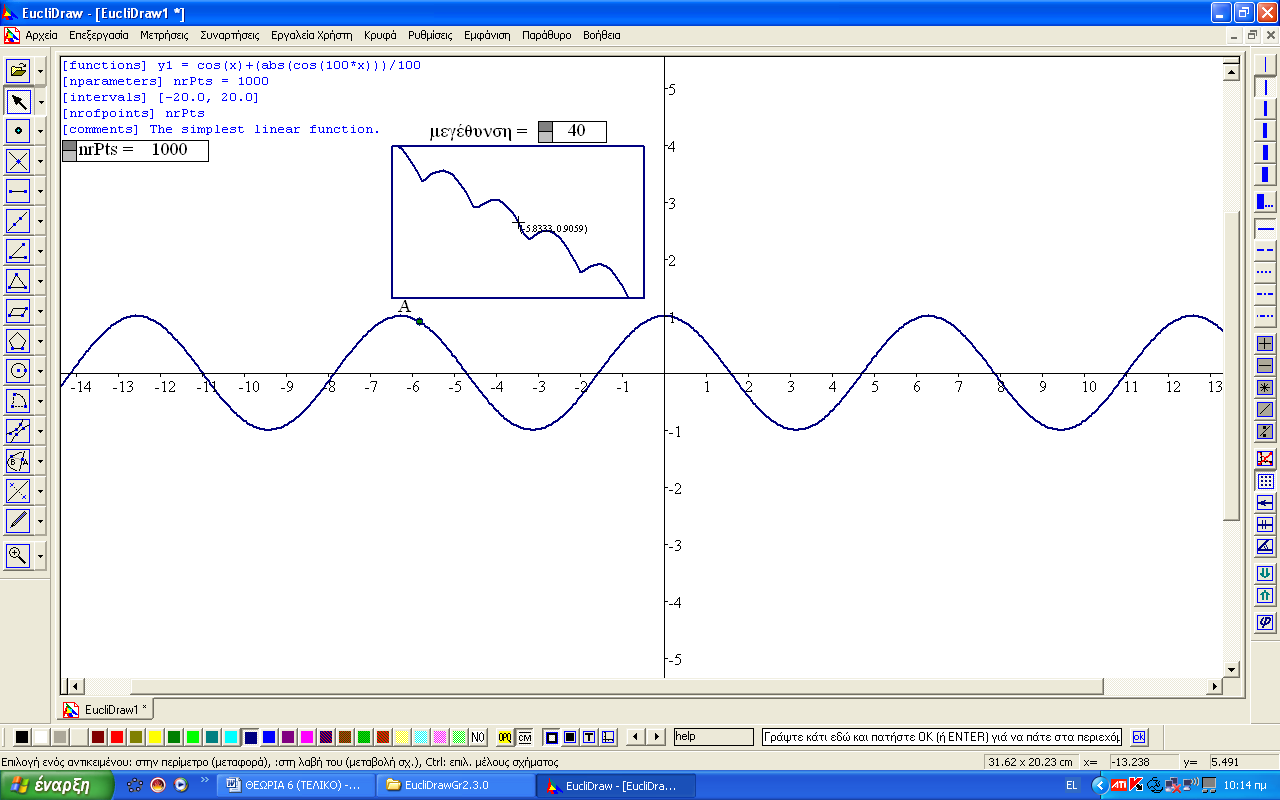The image size is (1280, 800).
Task: Select the reflection across line tool
Action: [18, 491]
